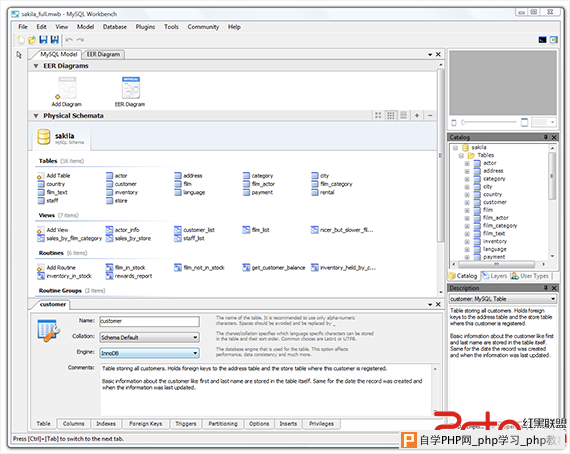The height and width of the screenshot is (454, 570).
Task: Open the sales_by_store view
Action: [128, 238]
